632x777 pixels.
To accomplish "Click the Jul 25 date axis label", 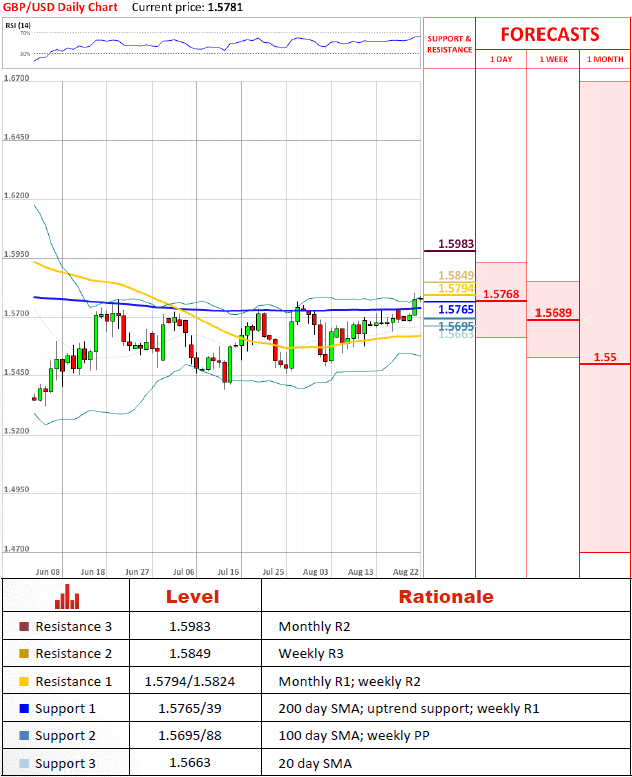I will click(x=273, y=572).
